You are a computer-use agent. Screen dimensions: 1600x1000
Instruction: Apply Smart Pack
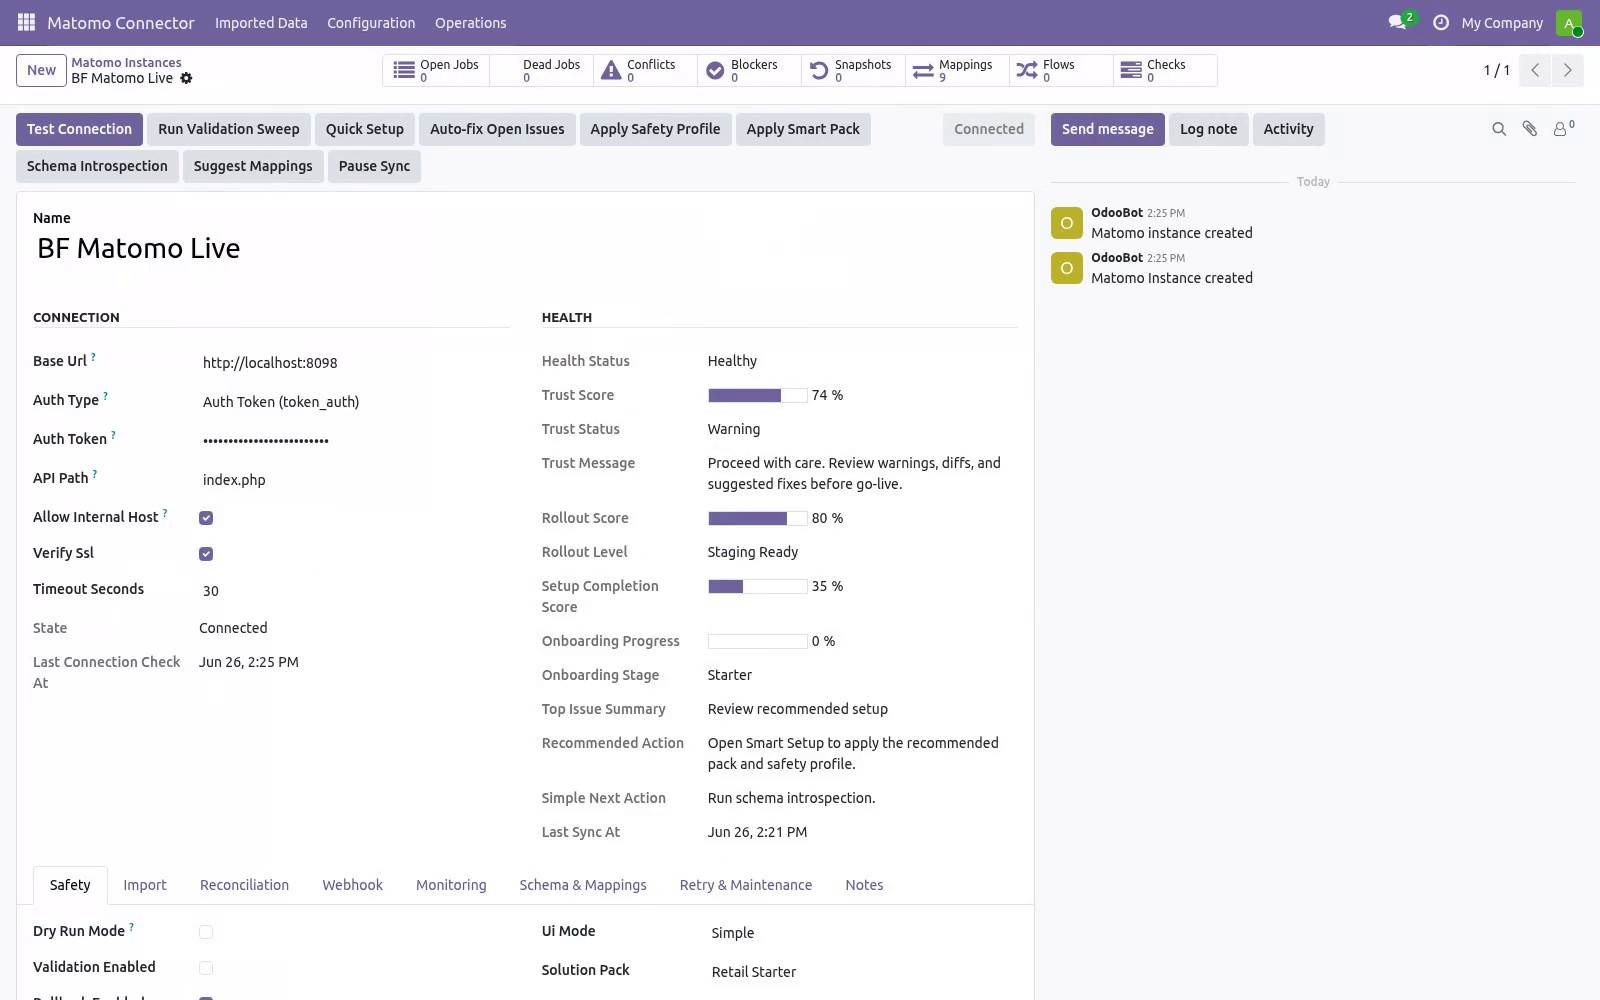pyautogui.click(x=803, y=129)
